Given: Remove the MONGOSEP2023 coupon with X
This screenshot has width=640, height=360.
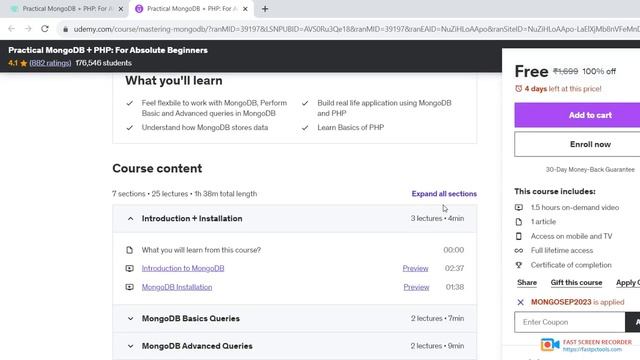Looking at the screenshot, I should [x=520, y=302].
